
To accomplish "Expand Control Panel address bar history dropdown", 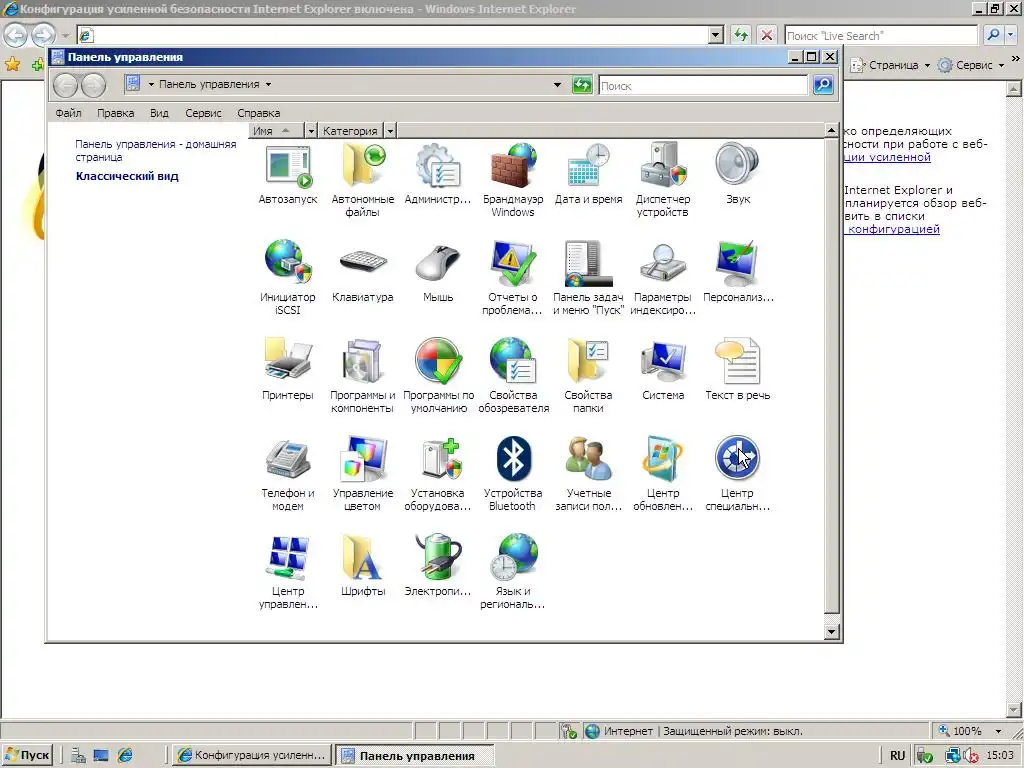I will 557,85.
